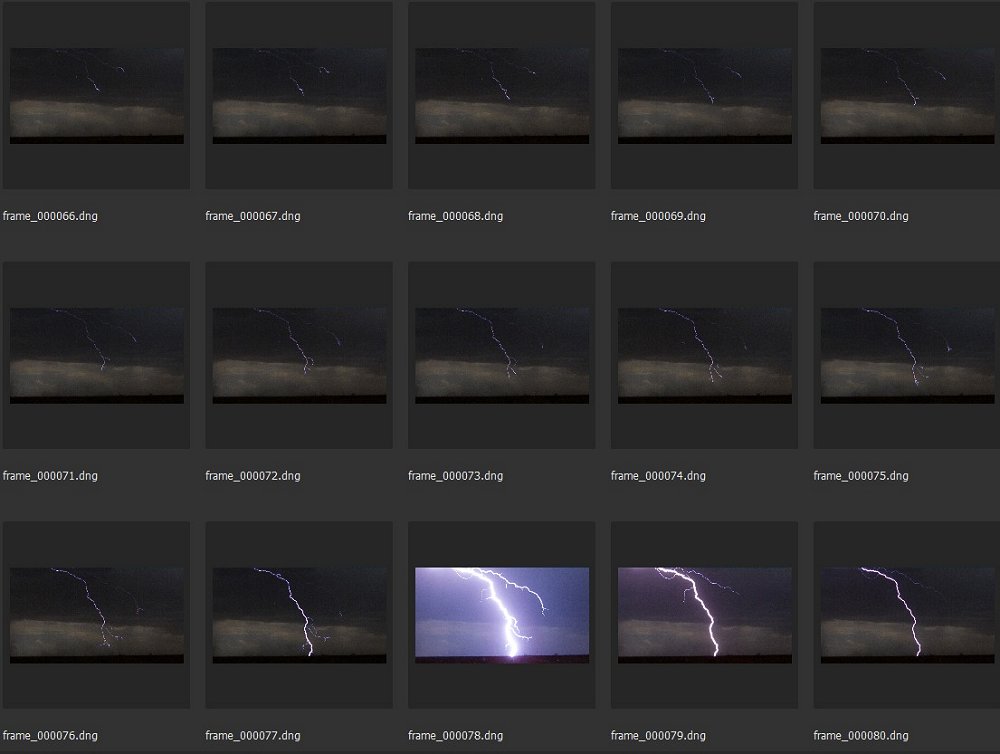Click the file name frame_000074.dng
Image resolution: width=1000 pixels, height=754 pixels.
pos(659,476)
